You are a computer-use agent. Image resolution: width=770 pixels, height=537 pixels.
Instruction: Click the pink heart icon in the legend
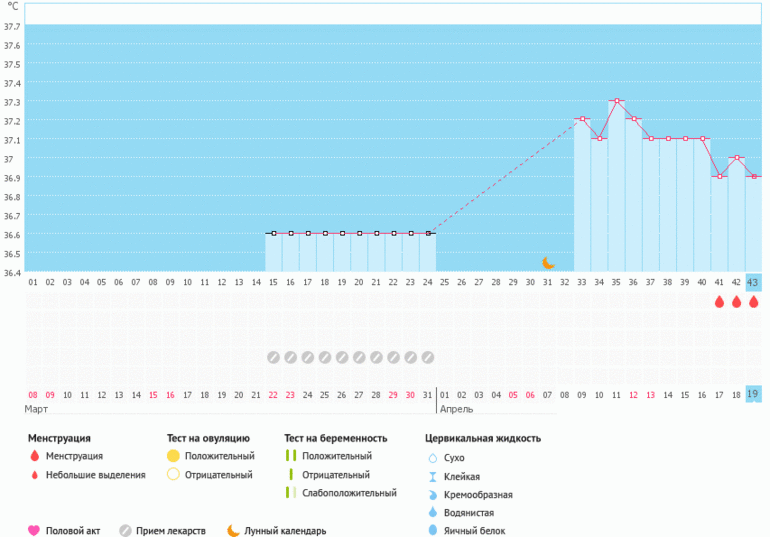coord(33,531)
